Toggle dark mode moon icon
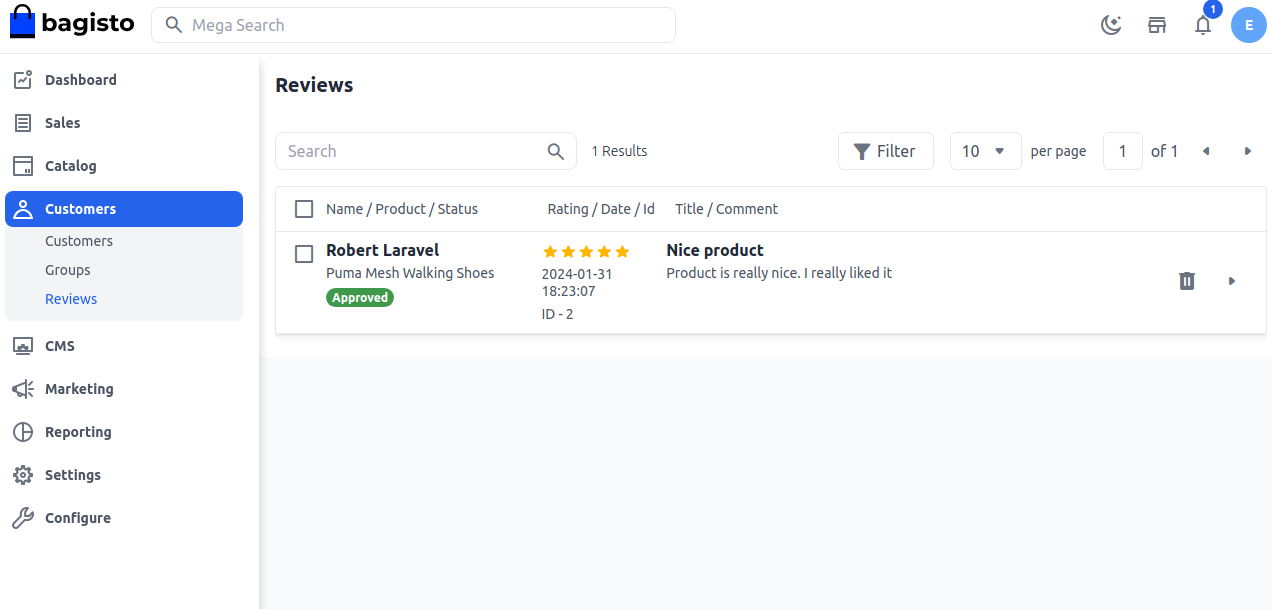This screenshot has height=609, width=1272. 1111,25
